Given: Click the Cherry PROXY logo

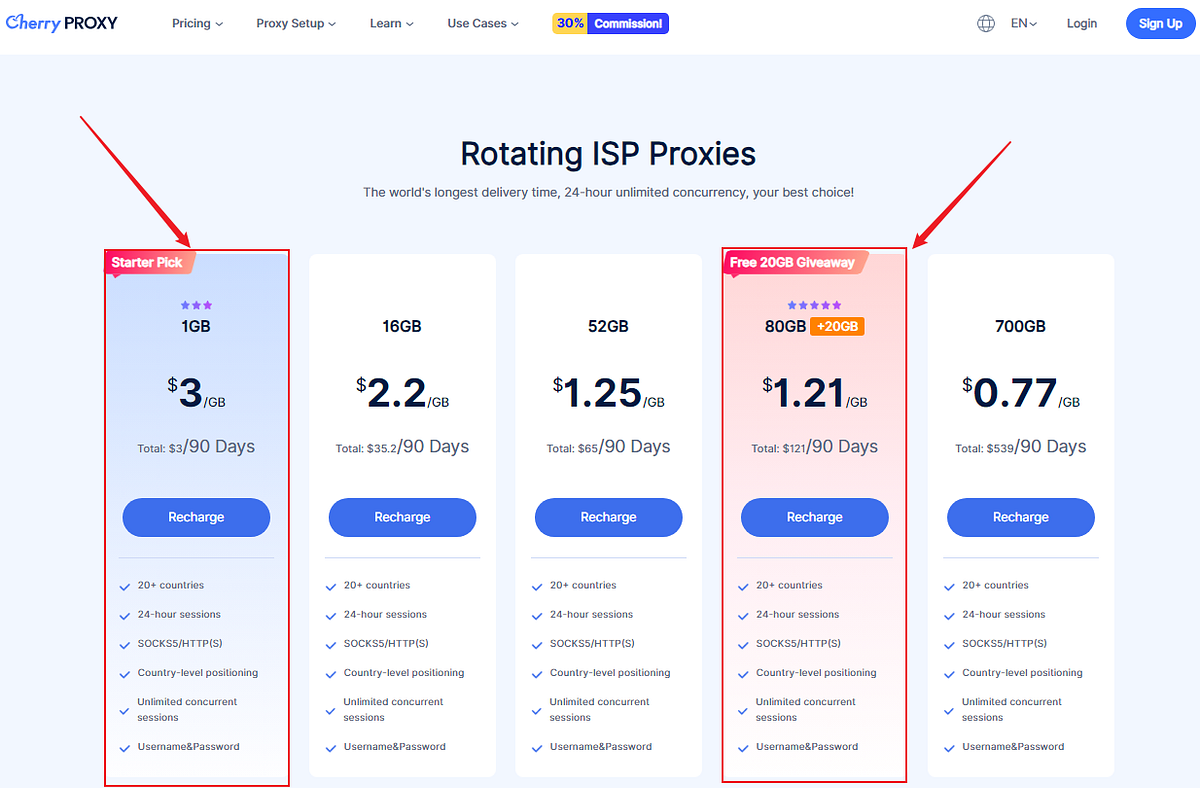Looking at the screenshot, I should (61, 22).
